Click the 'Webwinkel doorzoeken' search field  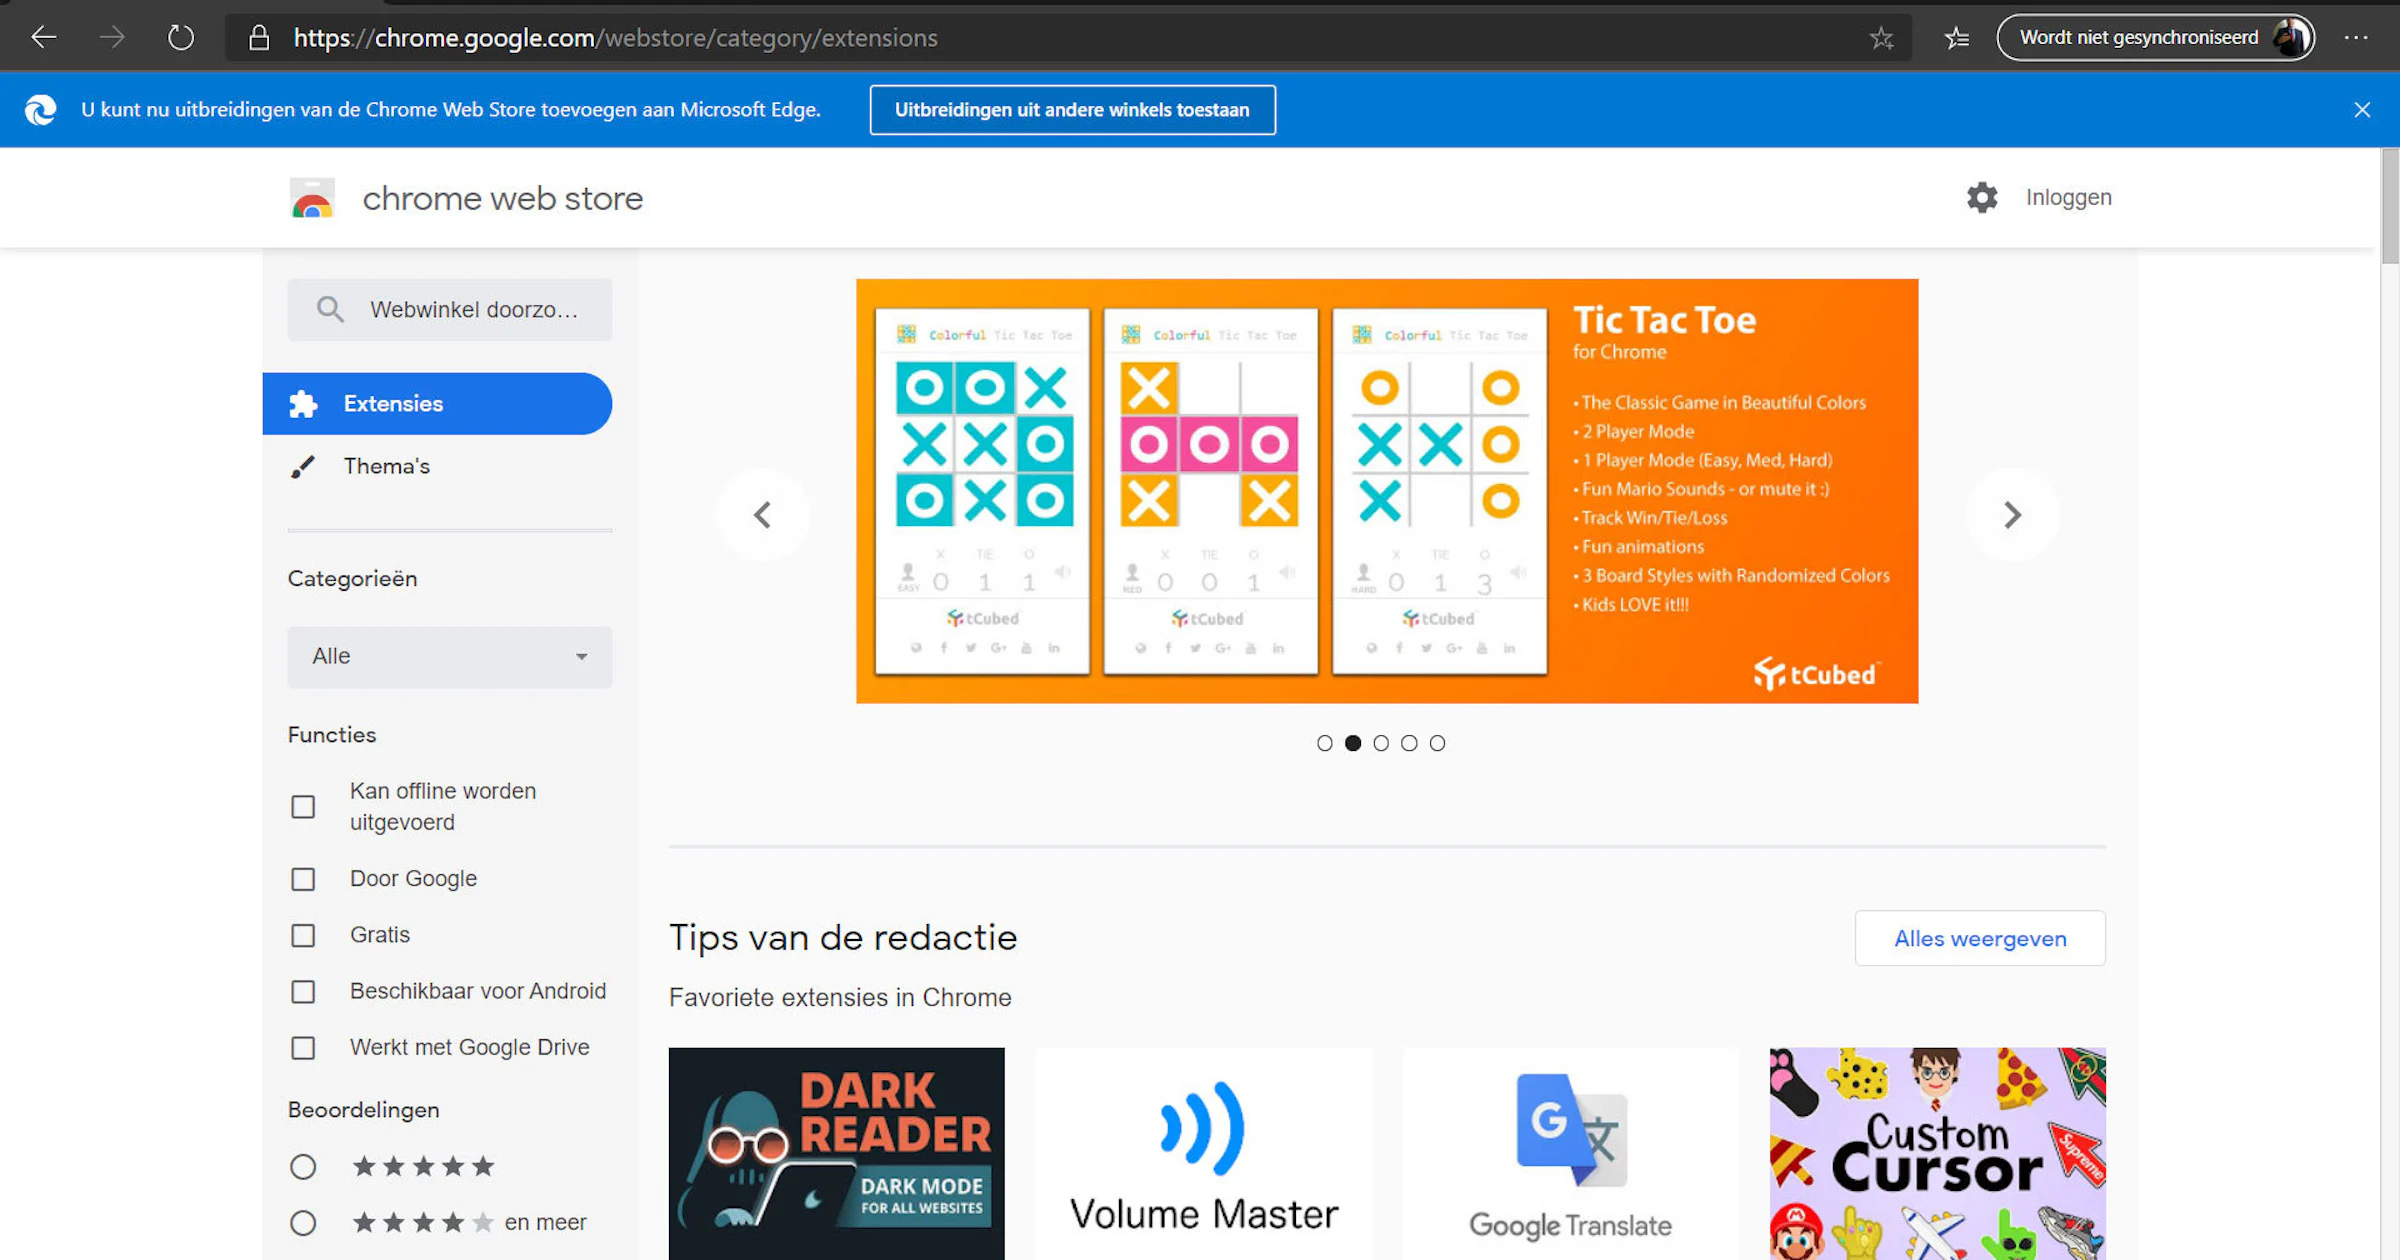coord(449,310)
